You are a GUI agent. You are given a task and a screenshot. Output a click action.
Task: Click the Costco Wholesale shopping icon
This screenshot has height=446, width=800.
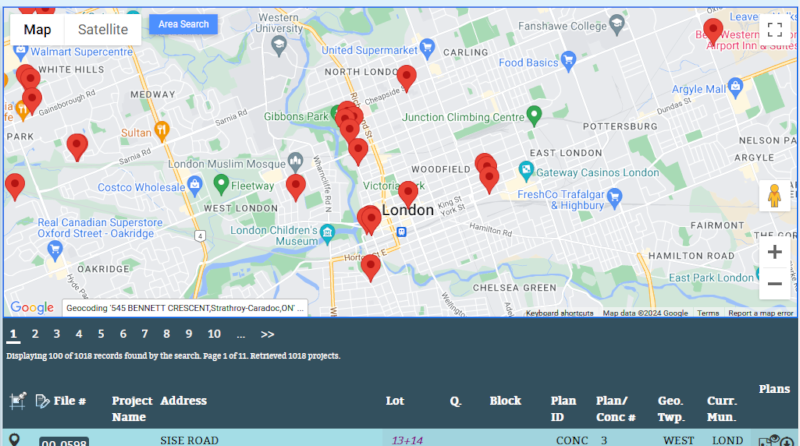tap(194, 186)
